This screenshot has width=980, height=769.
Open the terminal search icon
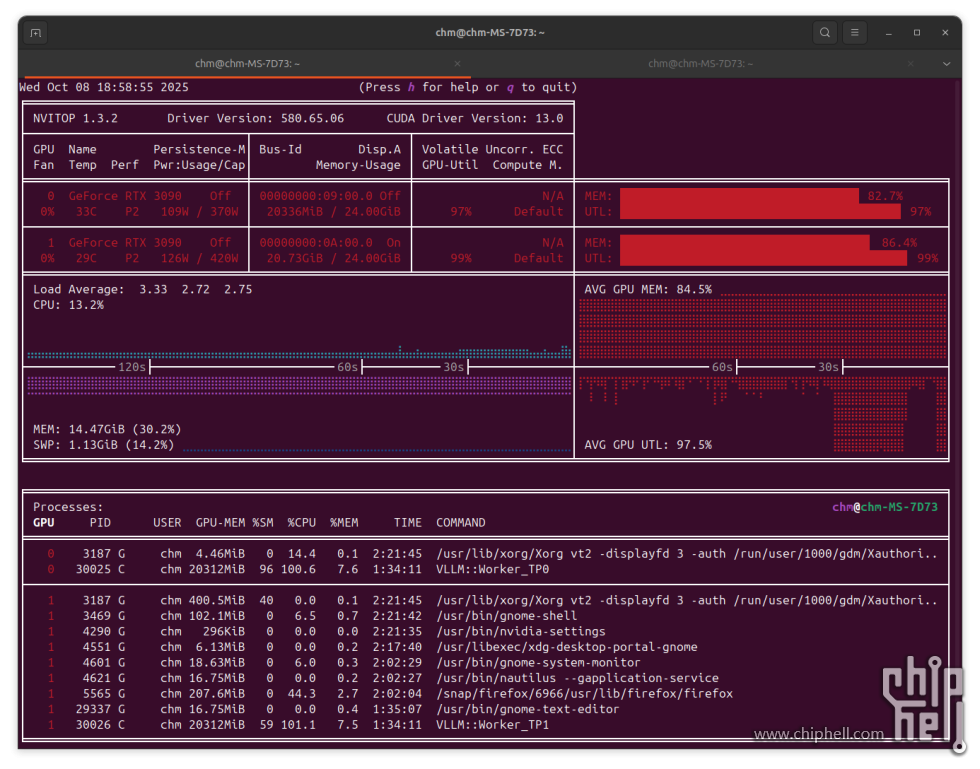[x=825, y=33]
